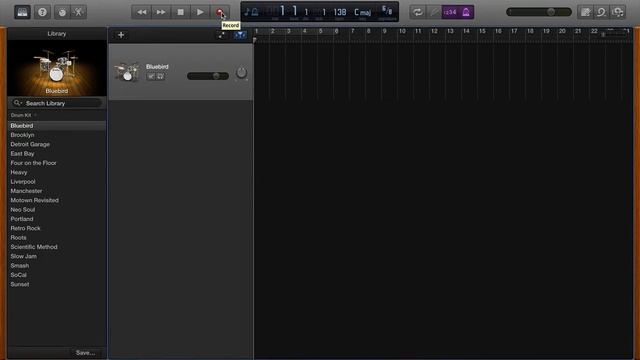Toggle the 1234 Count-in button
Image resolution: width=640 pixels, height=360 pixels.
click(449, 12)
